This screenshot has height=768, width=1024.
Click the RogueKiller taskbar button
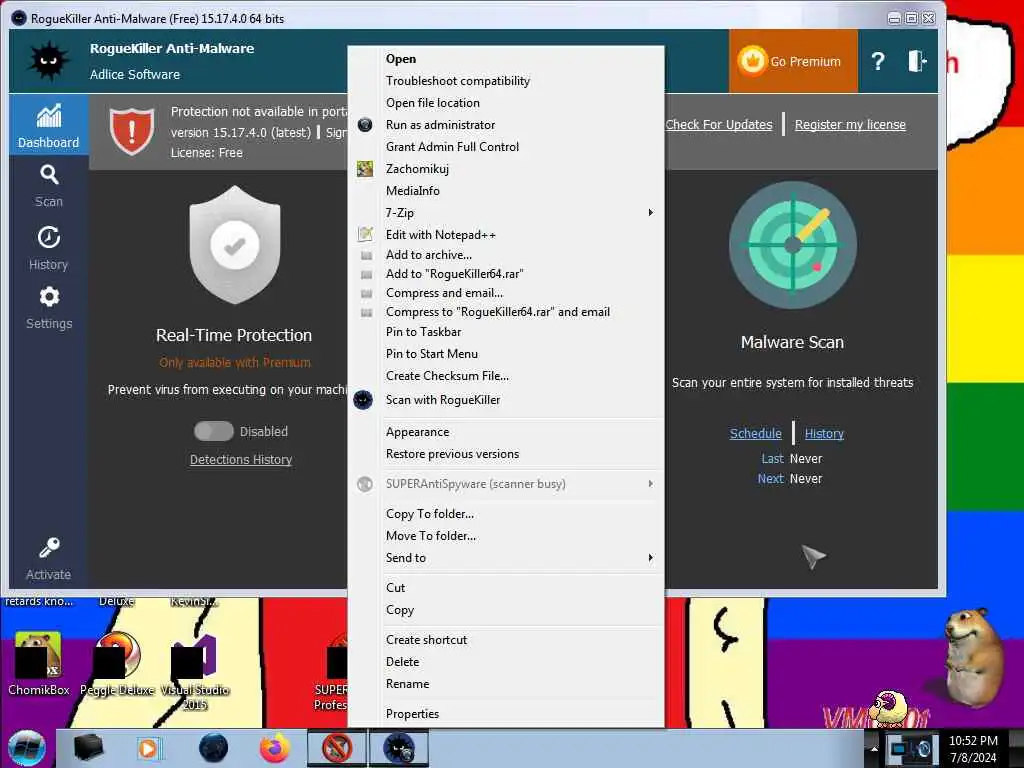pos(399,748)
